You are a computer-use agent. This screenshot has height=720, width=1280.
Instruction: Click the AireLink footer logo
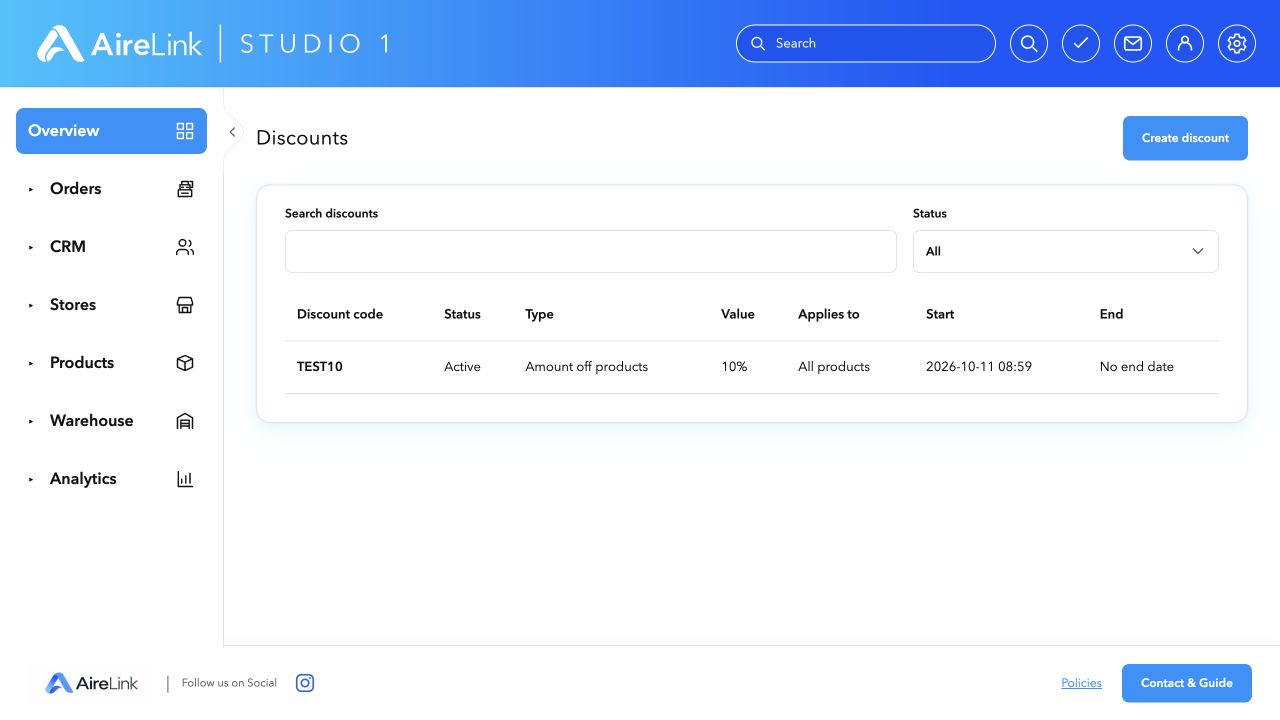(x=92, y=684)
